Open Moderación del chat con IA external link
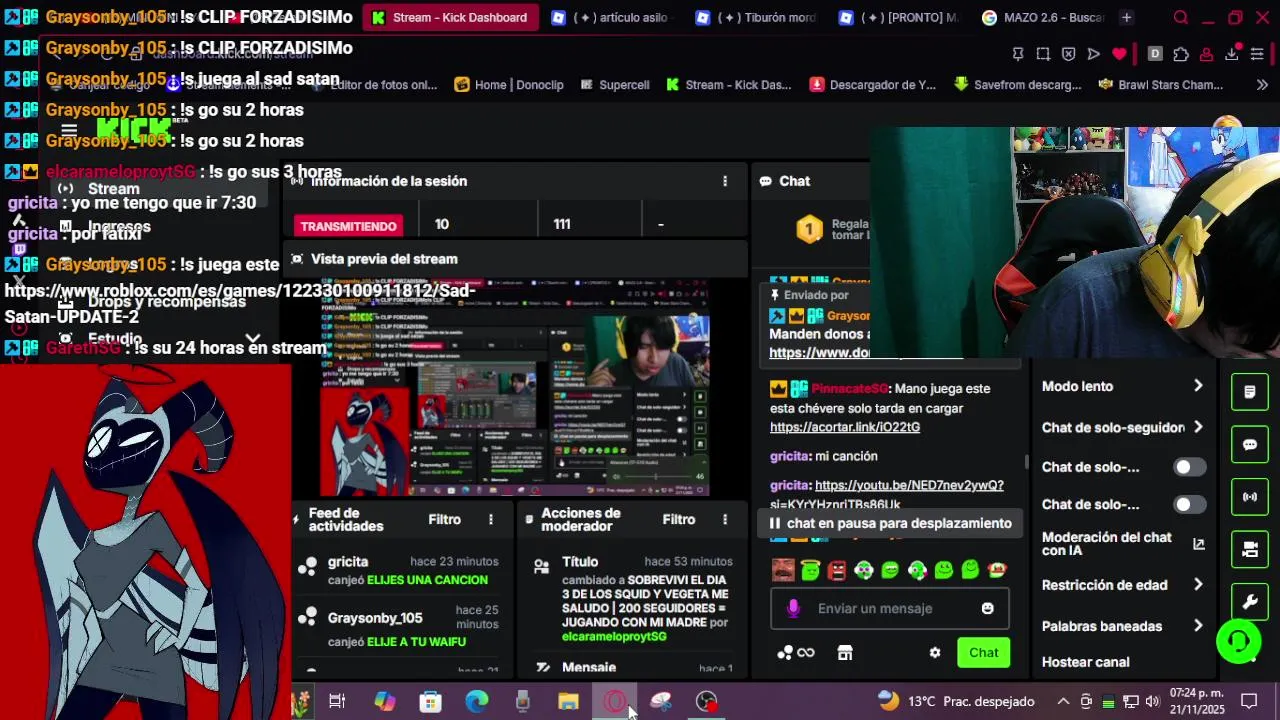 (1198, 544)
